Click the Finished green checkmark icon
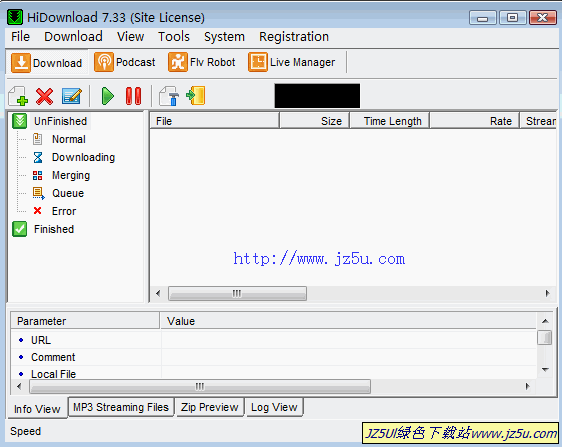 tap(19, 229)
